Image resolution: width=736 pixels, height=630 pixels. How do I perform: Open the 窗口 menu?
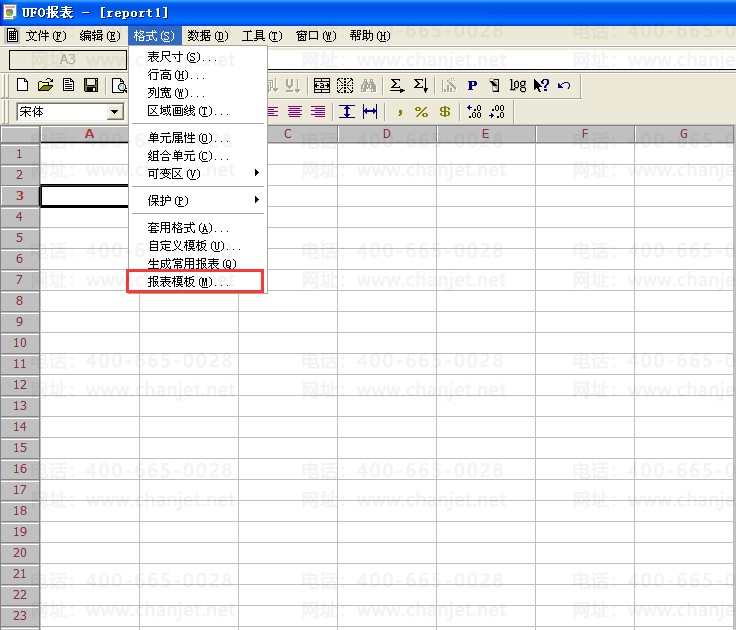[x=316, y=36]
